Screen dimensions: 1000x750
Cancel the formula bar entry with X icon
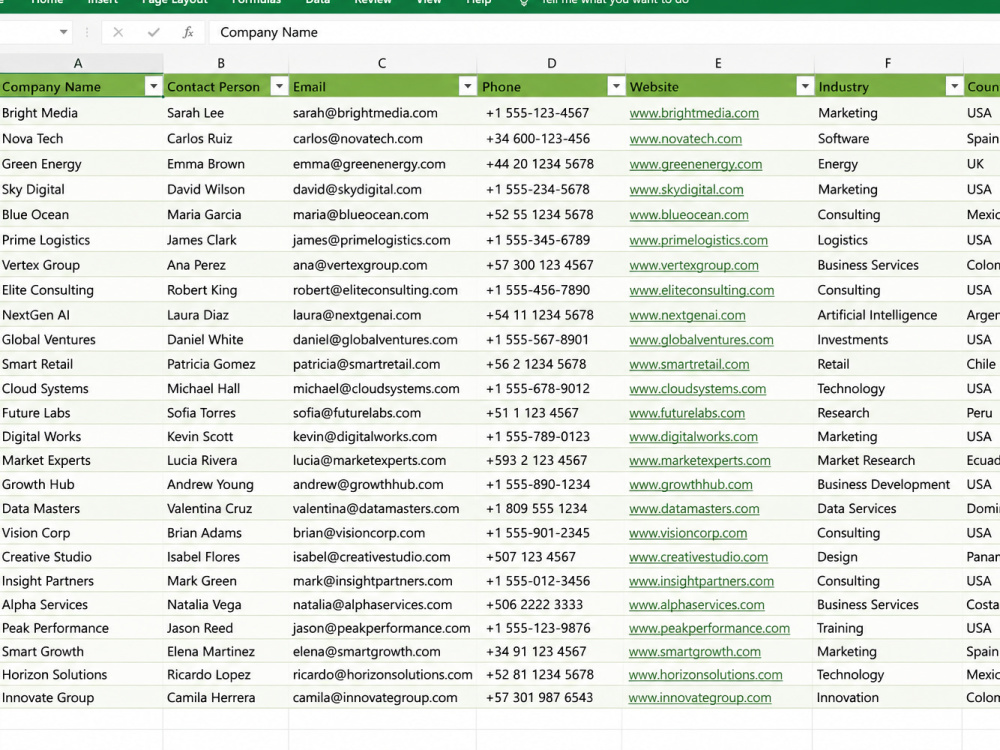tap(118, 33)
